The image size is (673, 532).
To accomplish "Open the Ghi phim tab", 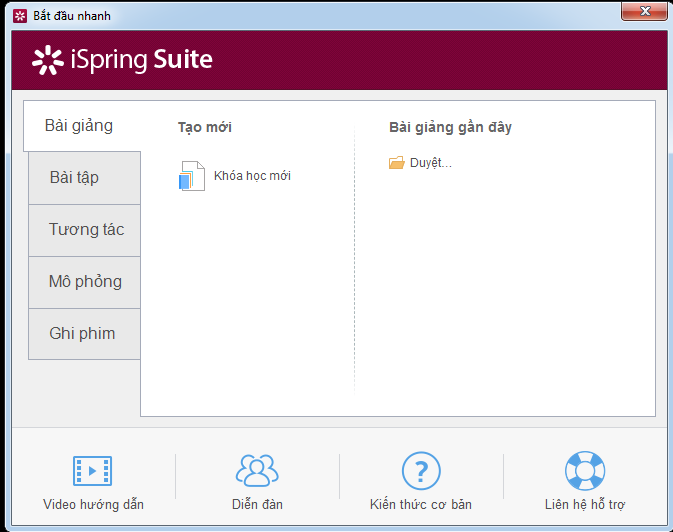I will [85, 334].
